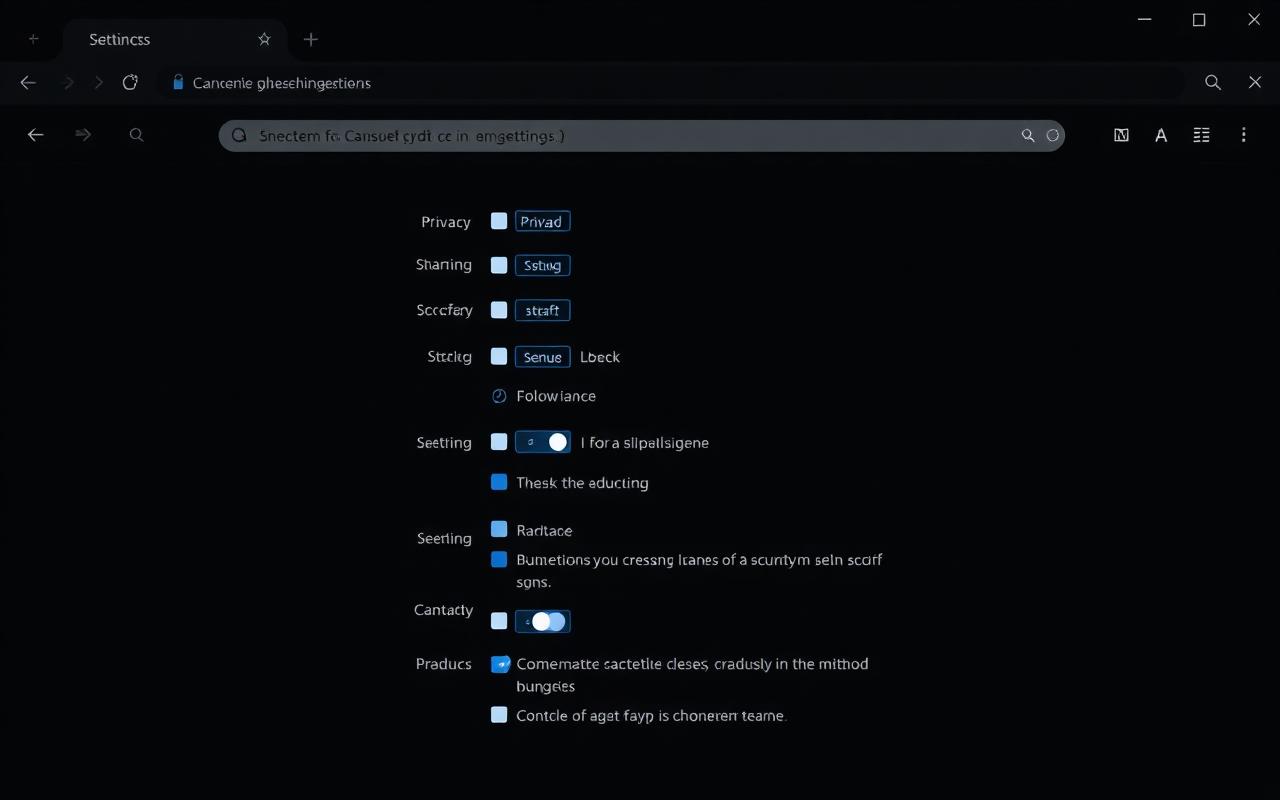Click the font 'A' icon in toolbar
Viewport: 1280px width, 800px height.
(x=1161, y=135)
